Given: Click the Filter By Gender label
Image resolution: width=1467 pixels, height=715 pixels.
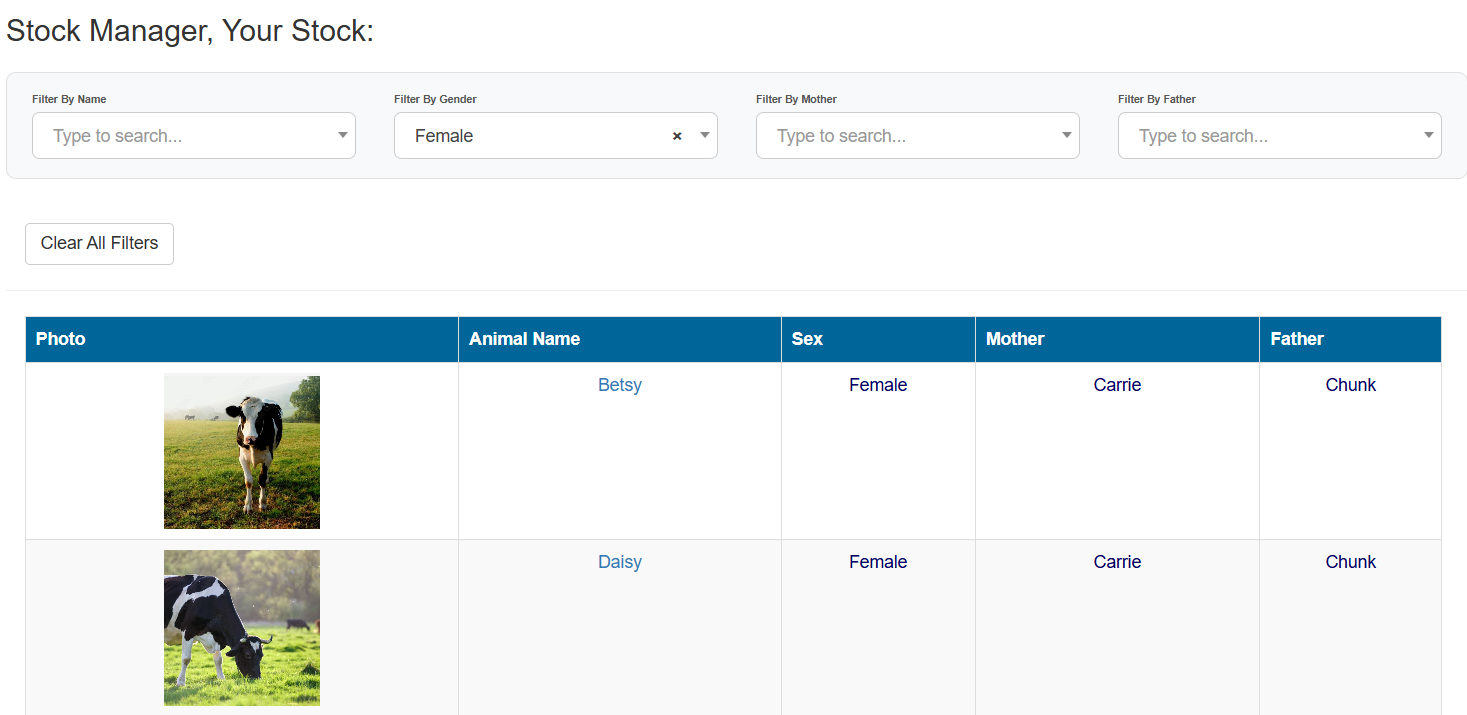Looking at the screenshot, I should (x=435, y=99).
